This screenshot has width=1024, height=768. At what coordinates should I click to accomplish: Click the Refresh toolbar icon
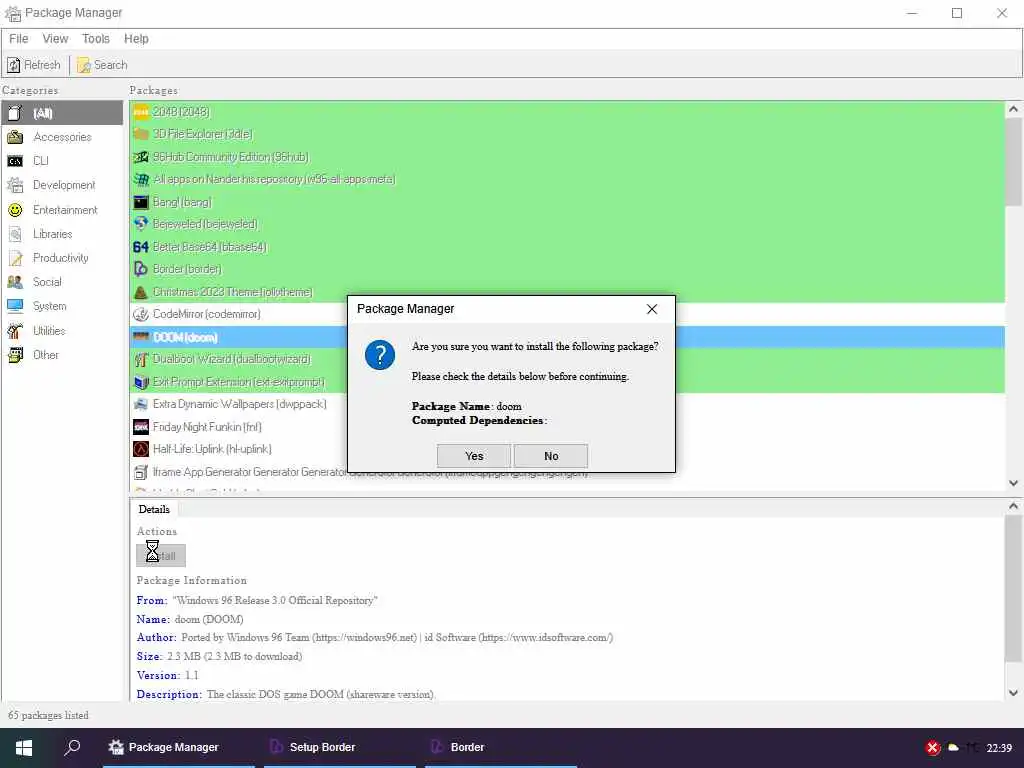(13, 65)
